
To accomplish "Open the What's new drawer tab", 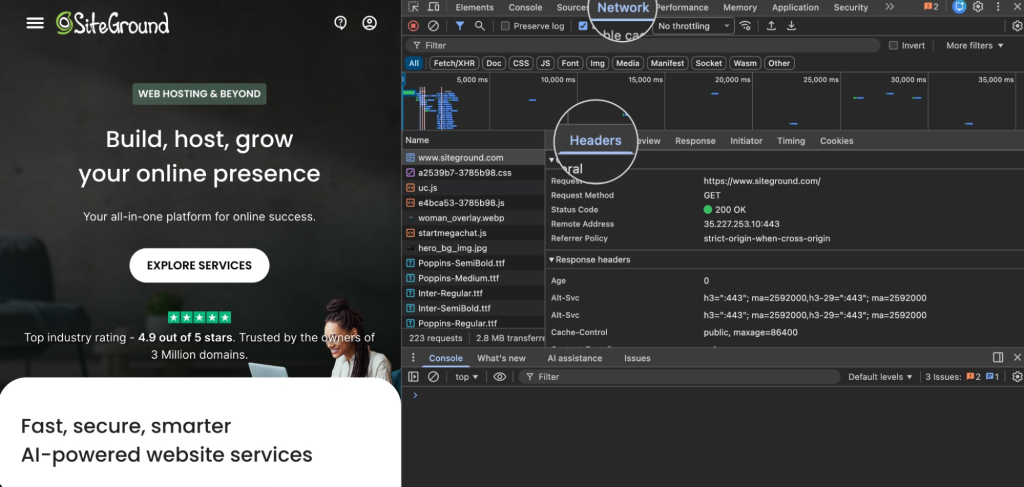I will click(501, 358).
